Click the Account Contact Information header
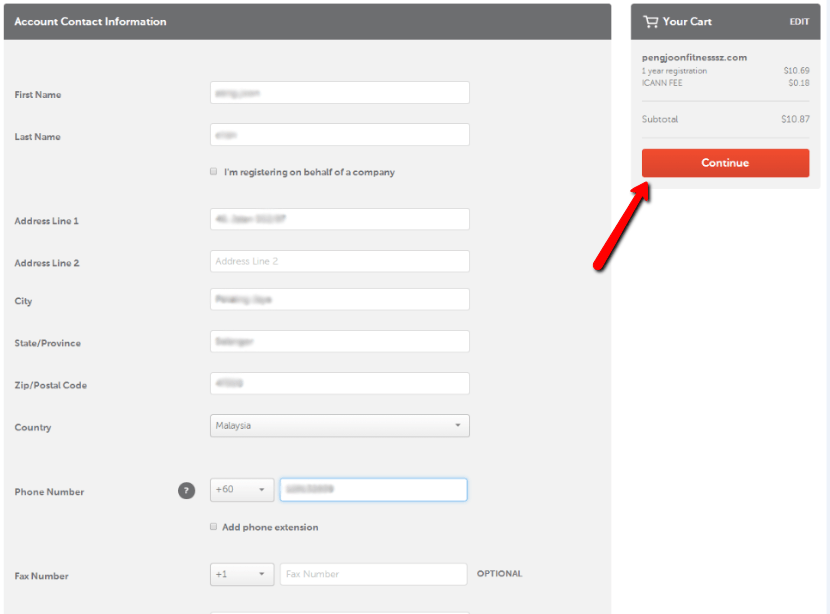The width and height of the screenshot is (830, 614). click(x=90, y=22)
